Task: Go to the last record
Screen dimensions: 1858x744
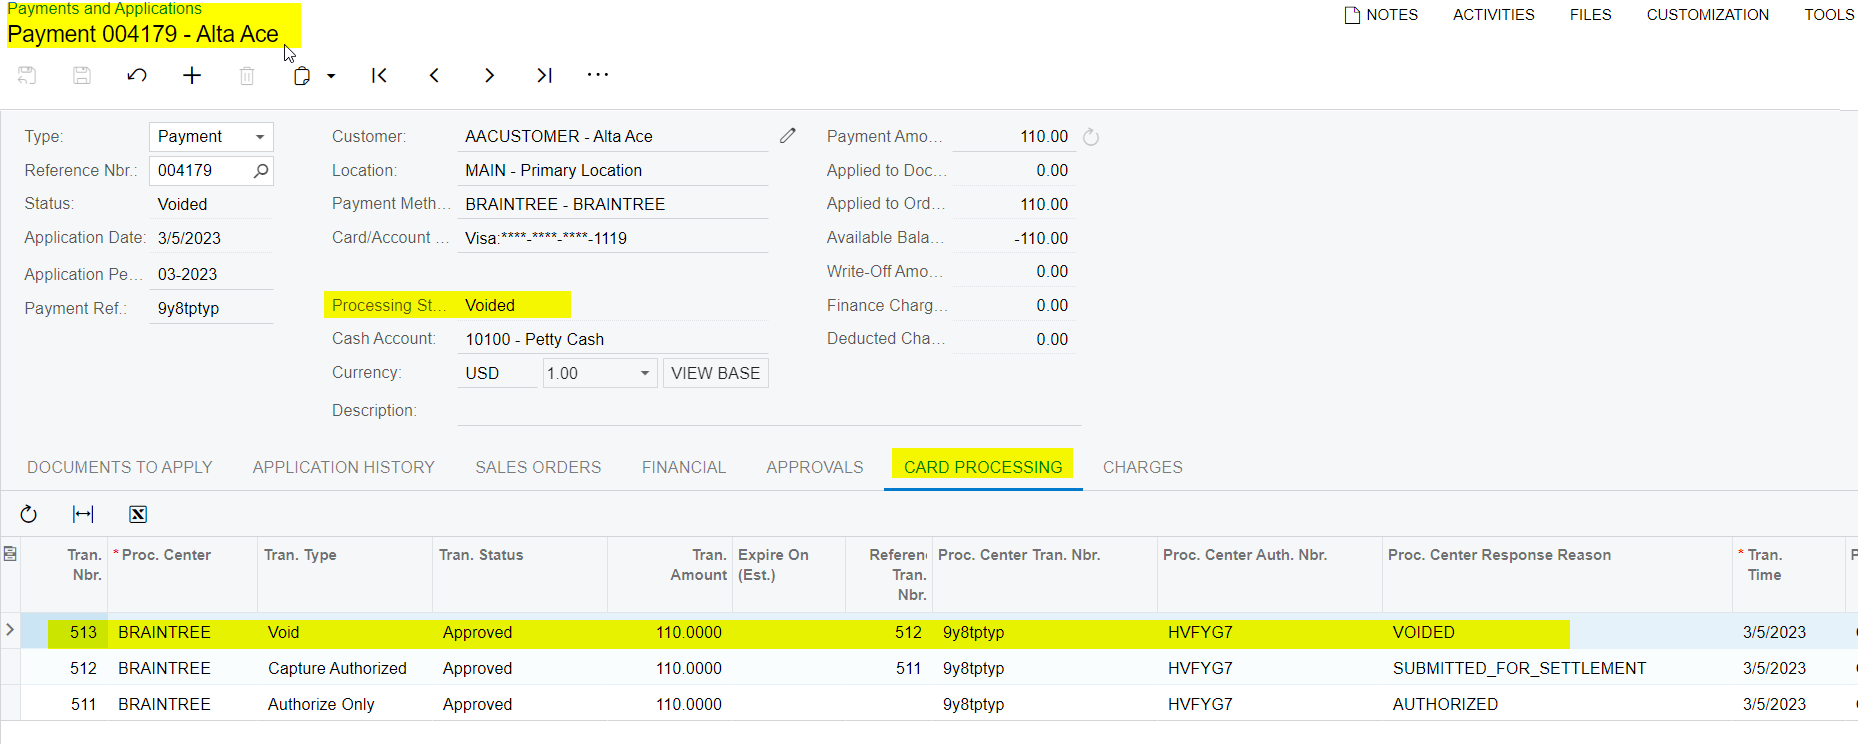Action: (544, 75)
